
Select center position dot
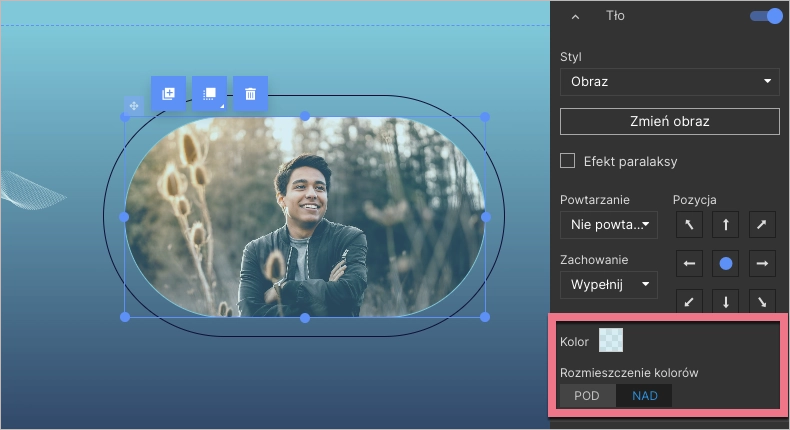pyautogui.click(x=726, y=263)
